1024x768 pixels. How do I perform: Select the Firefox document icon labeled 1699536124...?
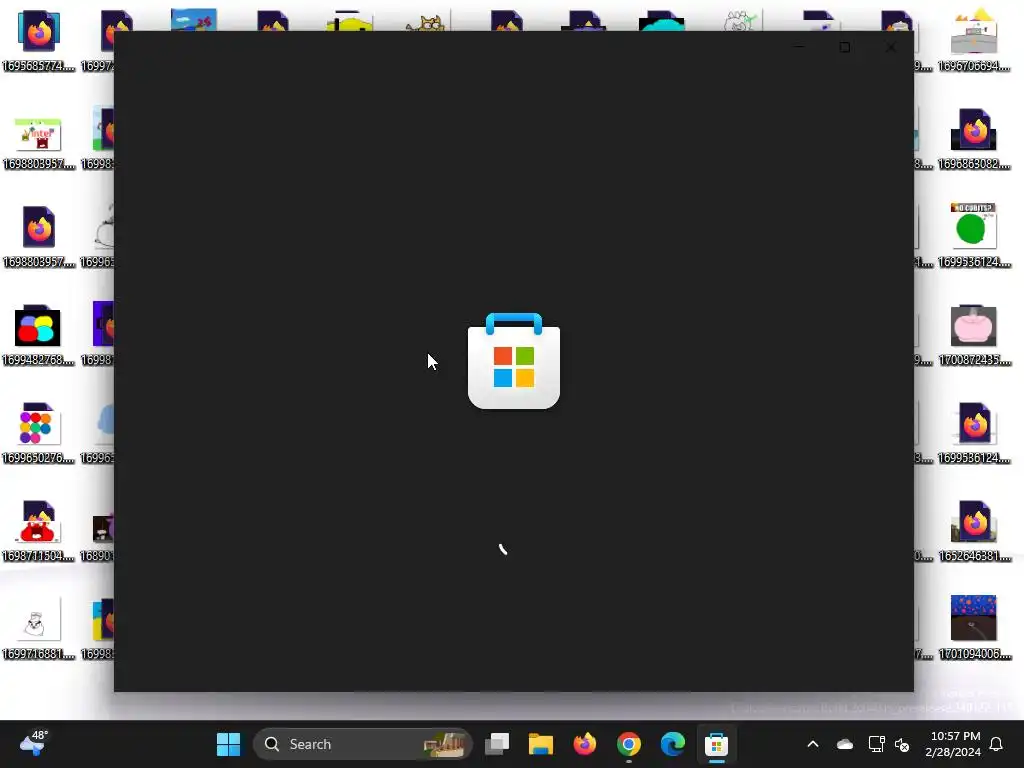[974, 432]
